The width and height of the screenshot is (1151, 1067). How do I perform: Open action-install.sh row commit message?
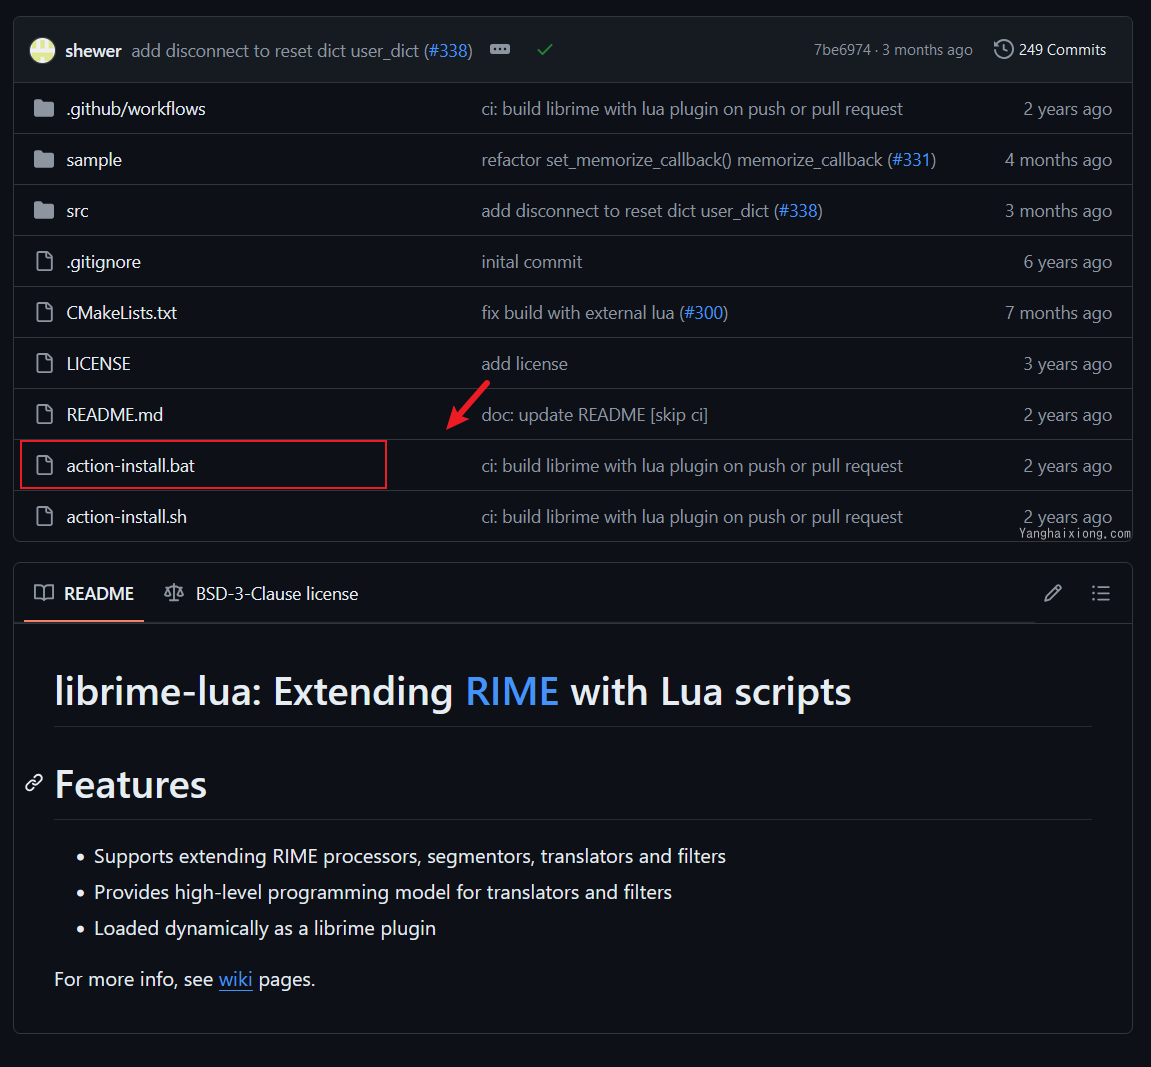691,517
